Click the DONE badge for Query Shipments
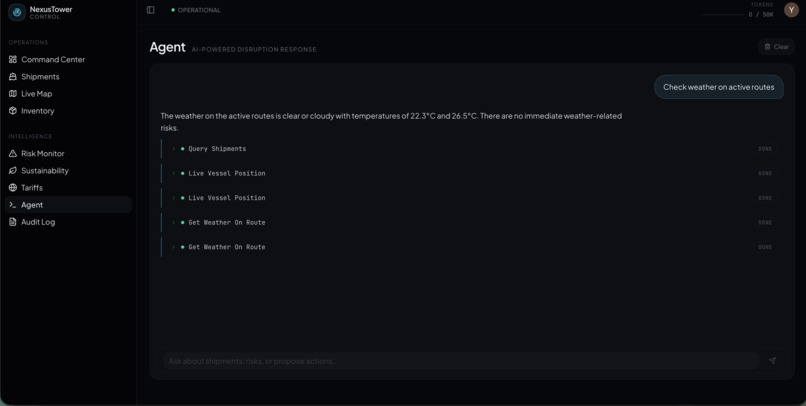Screen dimensions: 806x406 765,149
